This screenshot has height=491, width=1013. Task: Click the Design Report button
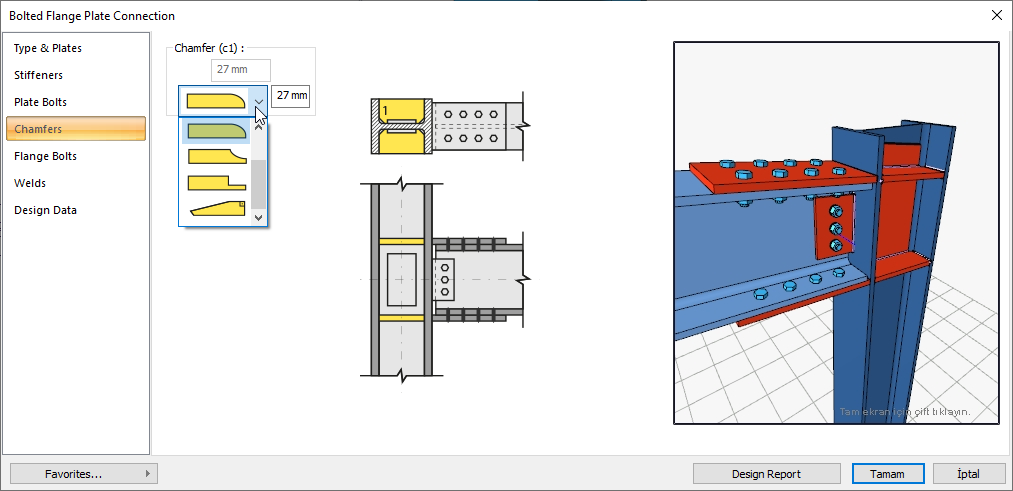(x=766, y=474)
